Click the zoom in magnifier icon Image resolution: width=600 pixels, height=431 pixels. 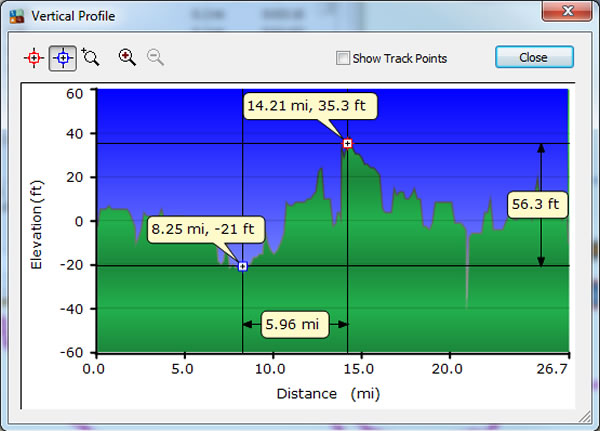pos(127,57)
